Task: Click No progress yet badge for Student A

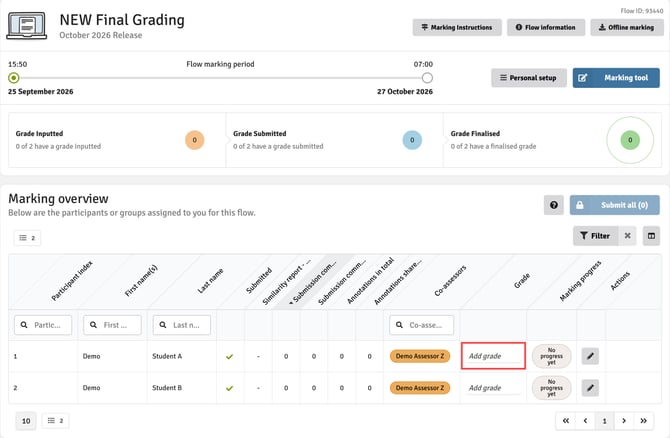Action: (x=551, y=356)
